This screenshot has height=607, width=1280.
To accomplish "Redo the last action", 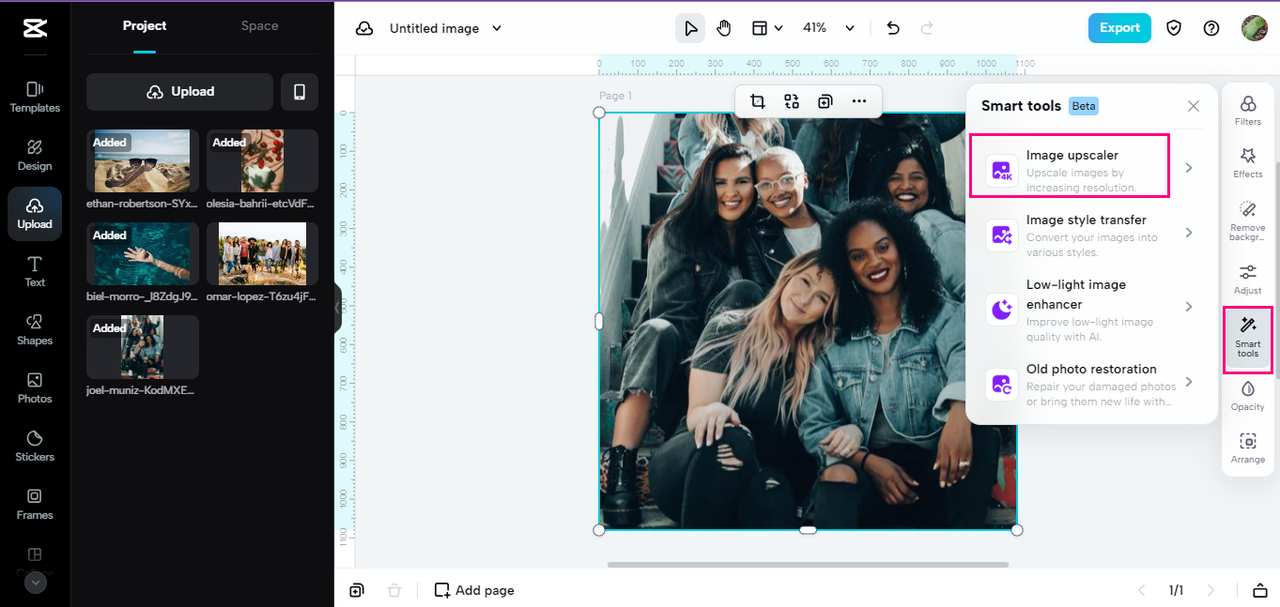I will (x=927, y=28).
